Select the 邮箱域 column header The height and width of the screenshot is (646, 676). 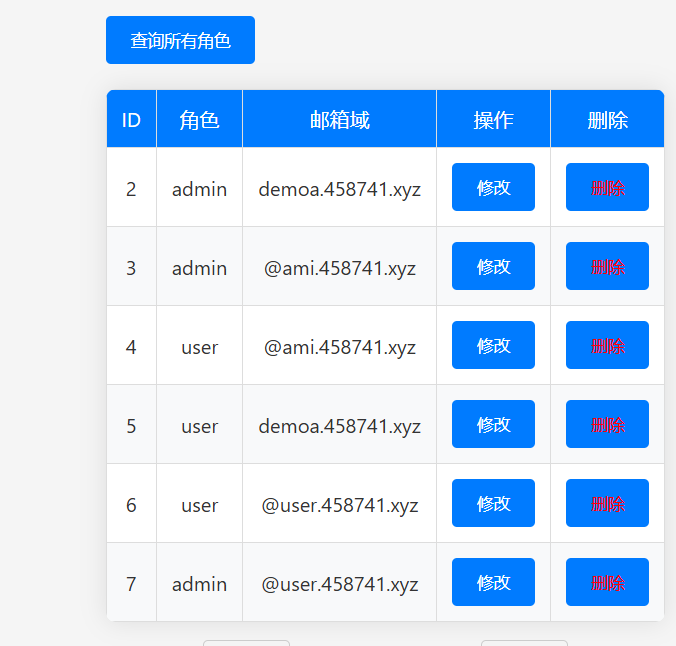[339, 120]
